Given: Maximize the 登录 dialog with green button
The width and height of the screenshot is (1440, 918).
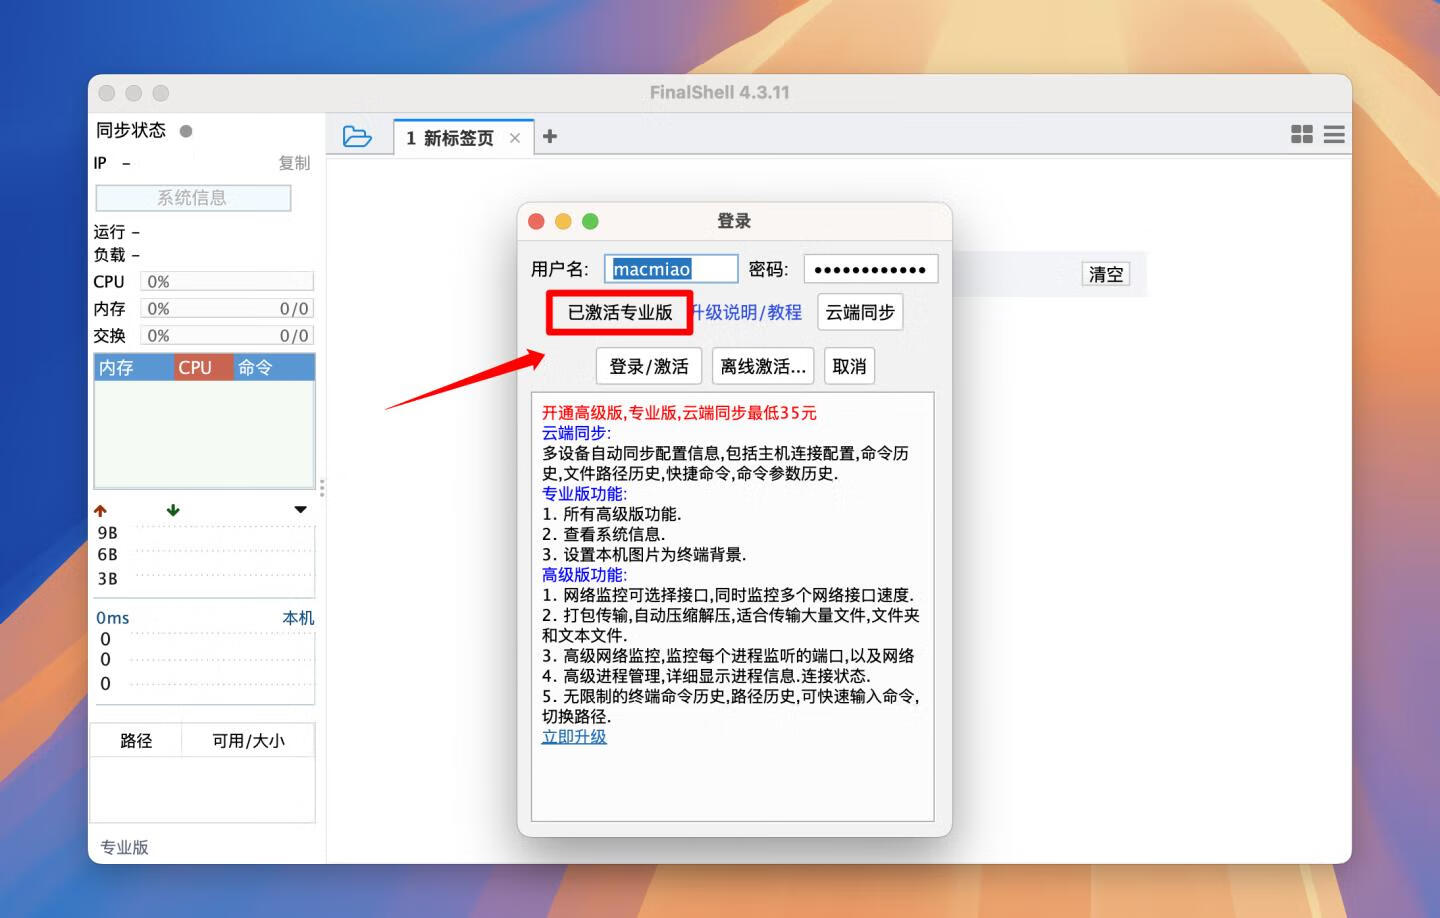Looking at the screenshot, I should (x=590, y=221).
